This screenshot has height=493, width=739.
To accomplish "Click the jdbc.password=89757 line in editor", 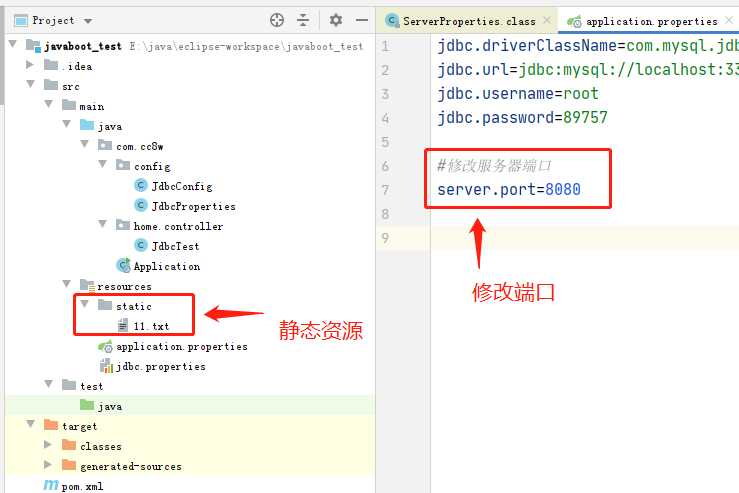I will click(522, 117).
